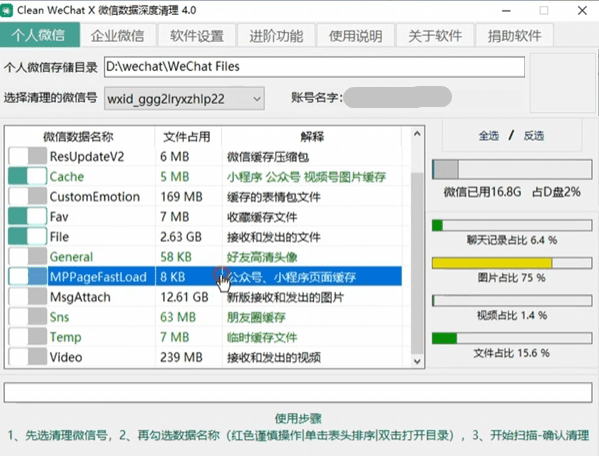Disable the Fav switch

coord(28,217)
